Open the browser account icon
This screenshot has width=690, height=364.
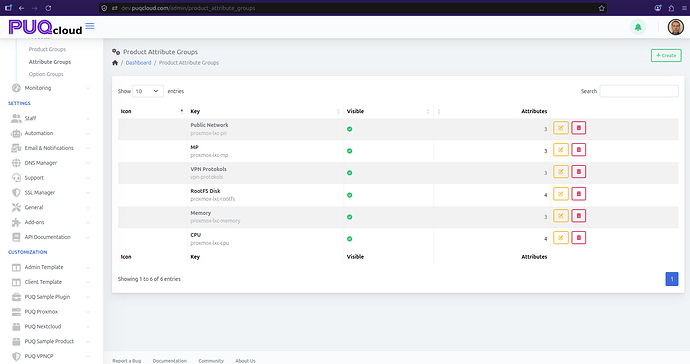tap(658, 8)
